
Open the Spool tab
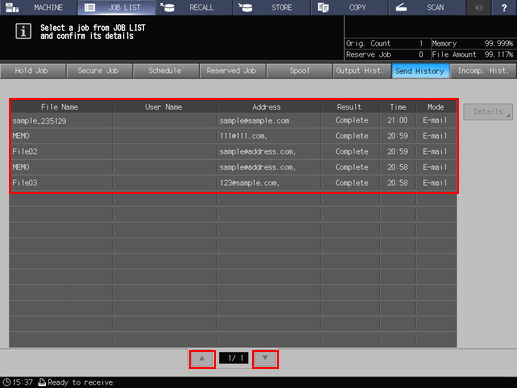(x=299, y=71)
